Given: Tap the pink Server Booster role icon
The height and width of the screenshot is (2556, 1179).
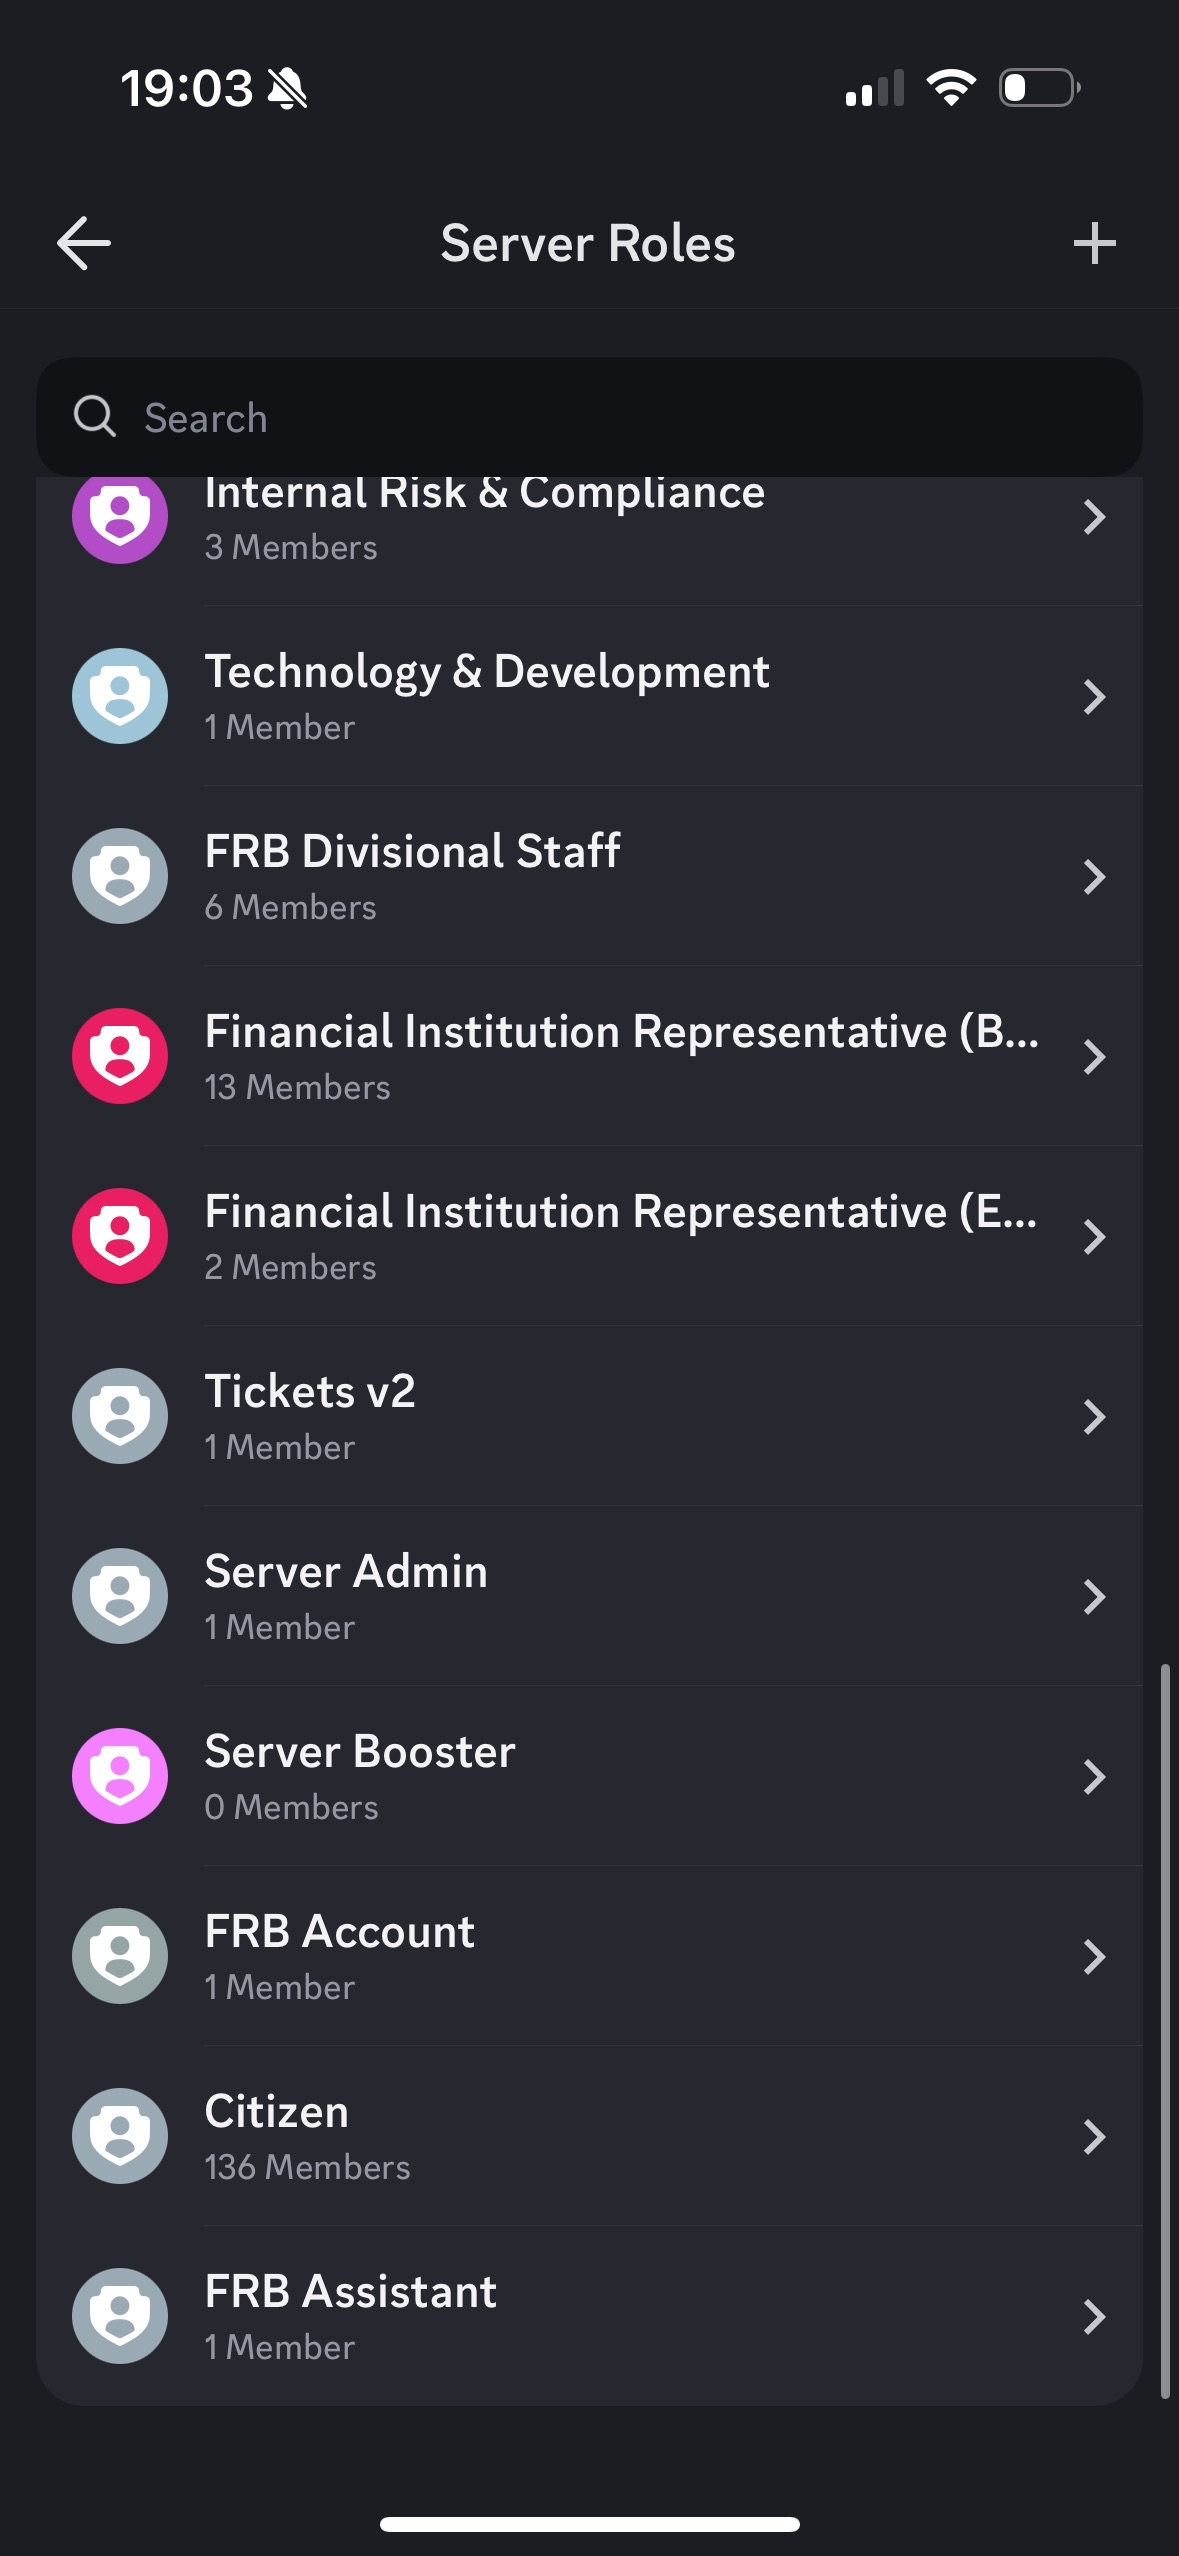Looking at the screenshot, I should [x=120, y=1776].
